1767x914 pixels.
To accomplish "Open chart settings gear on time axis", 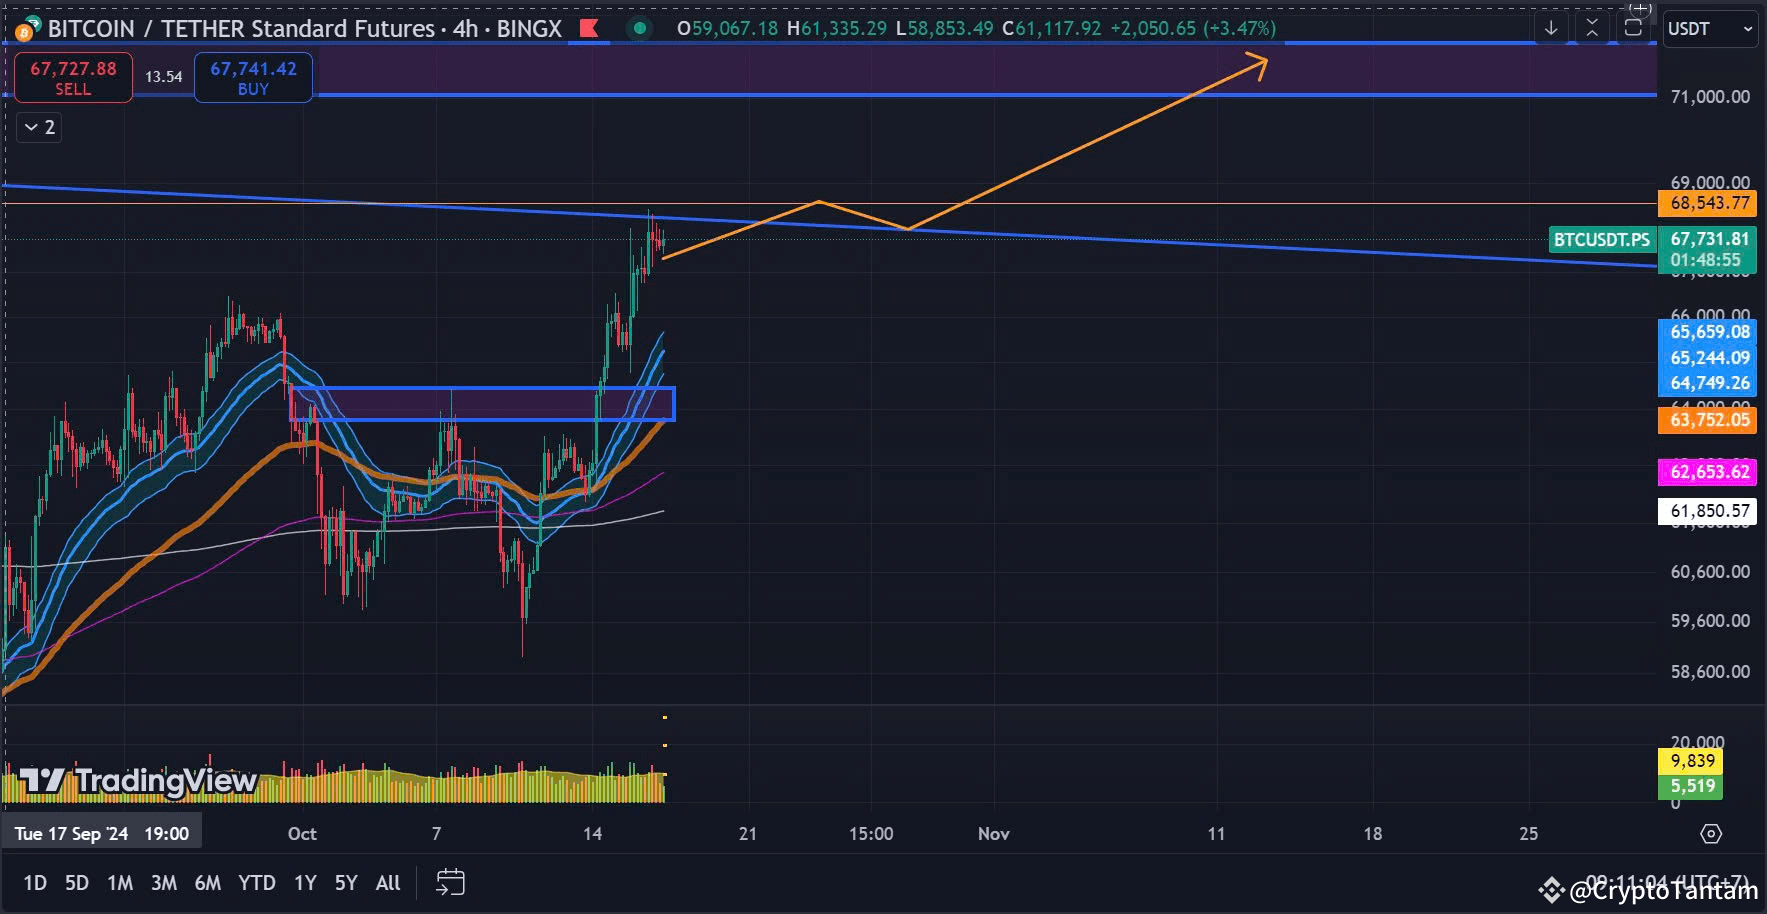I will pyautogui.click(x=1711, y=833).
